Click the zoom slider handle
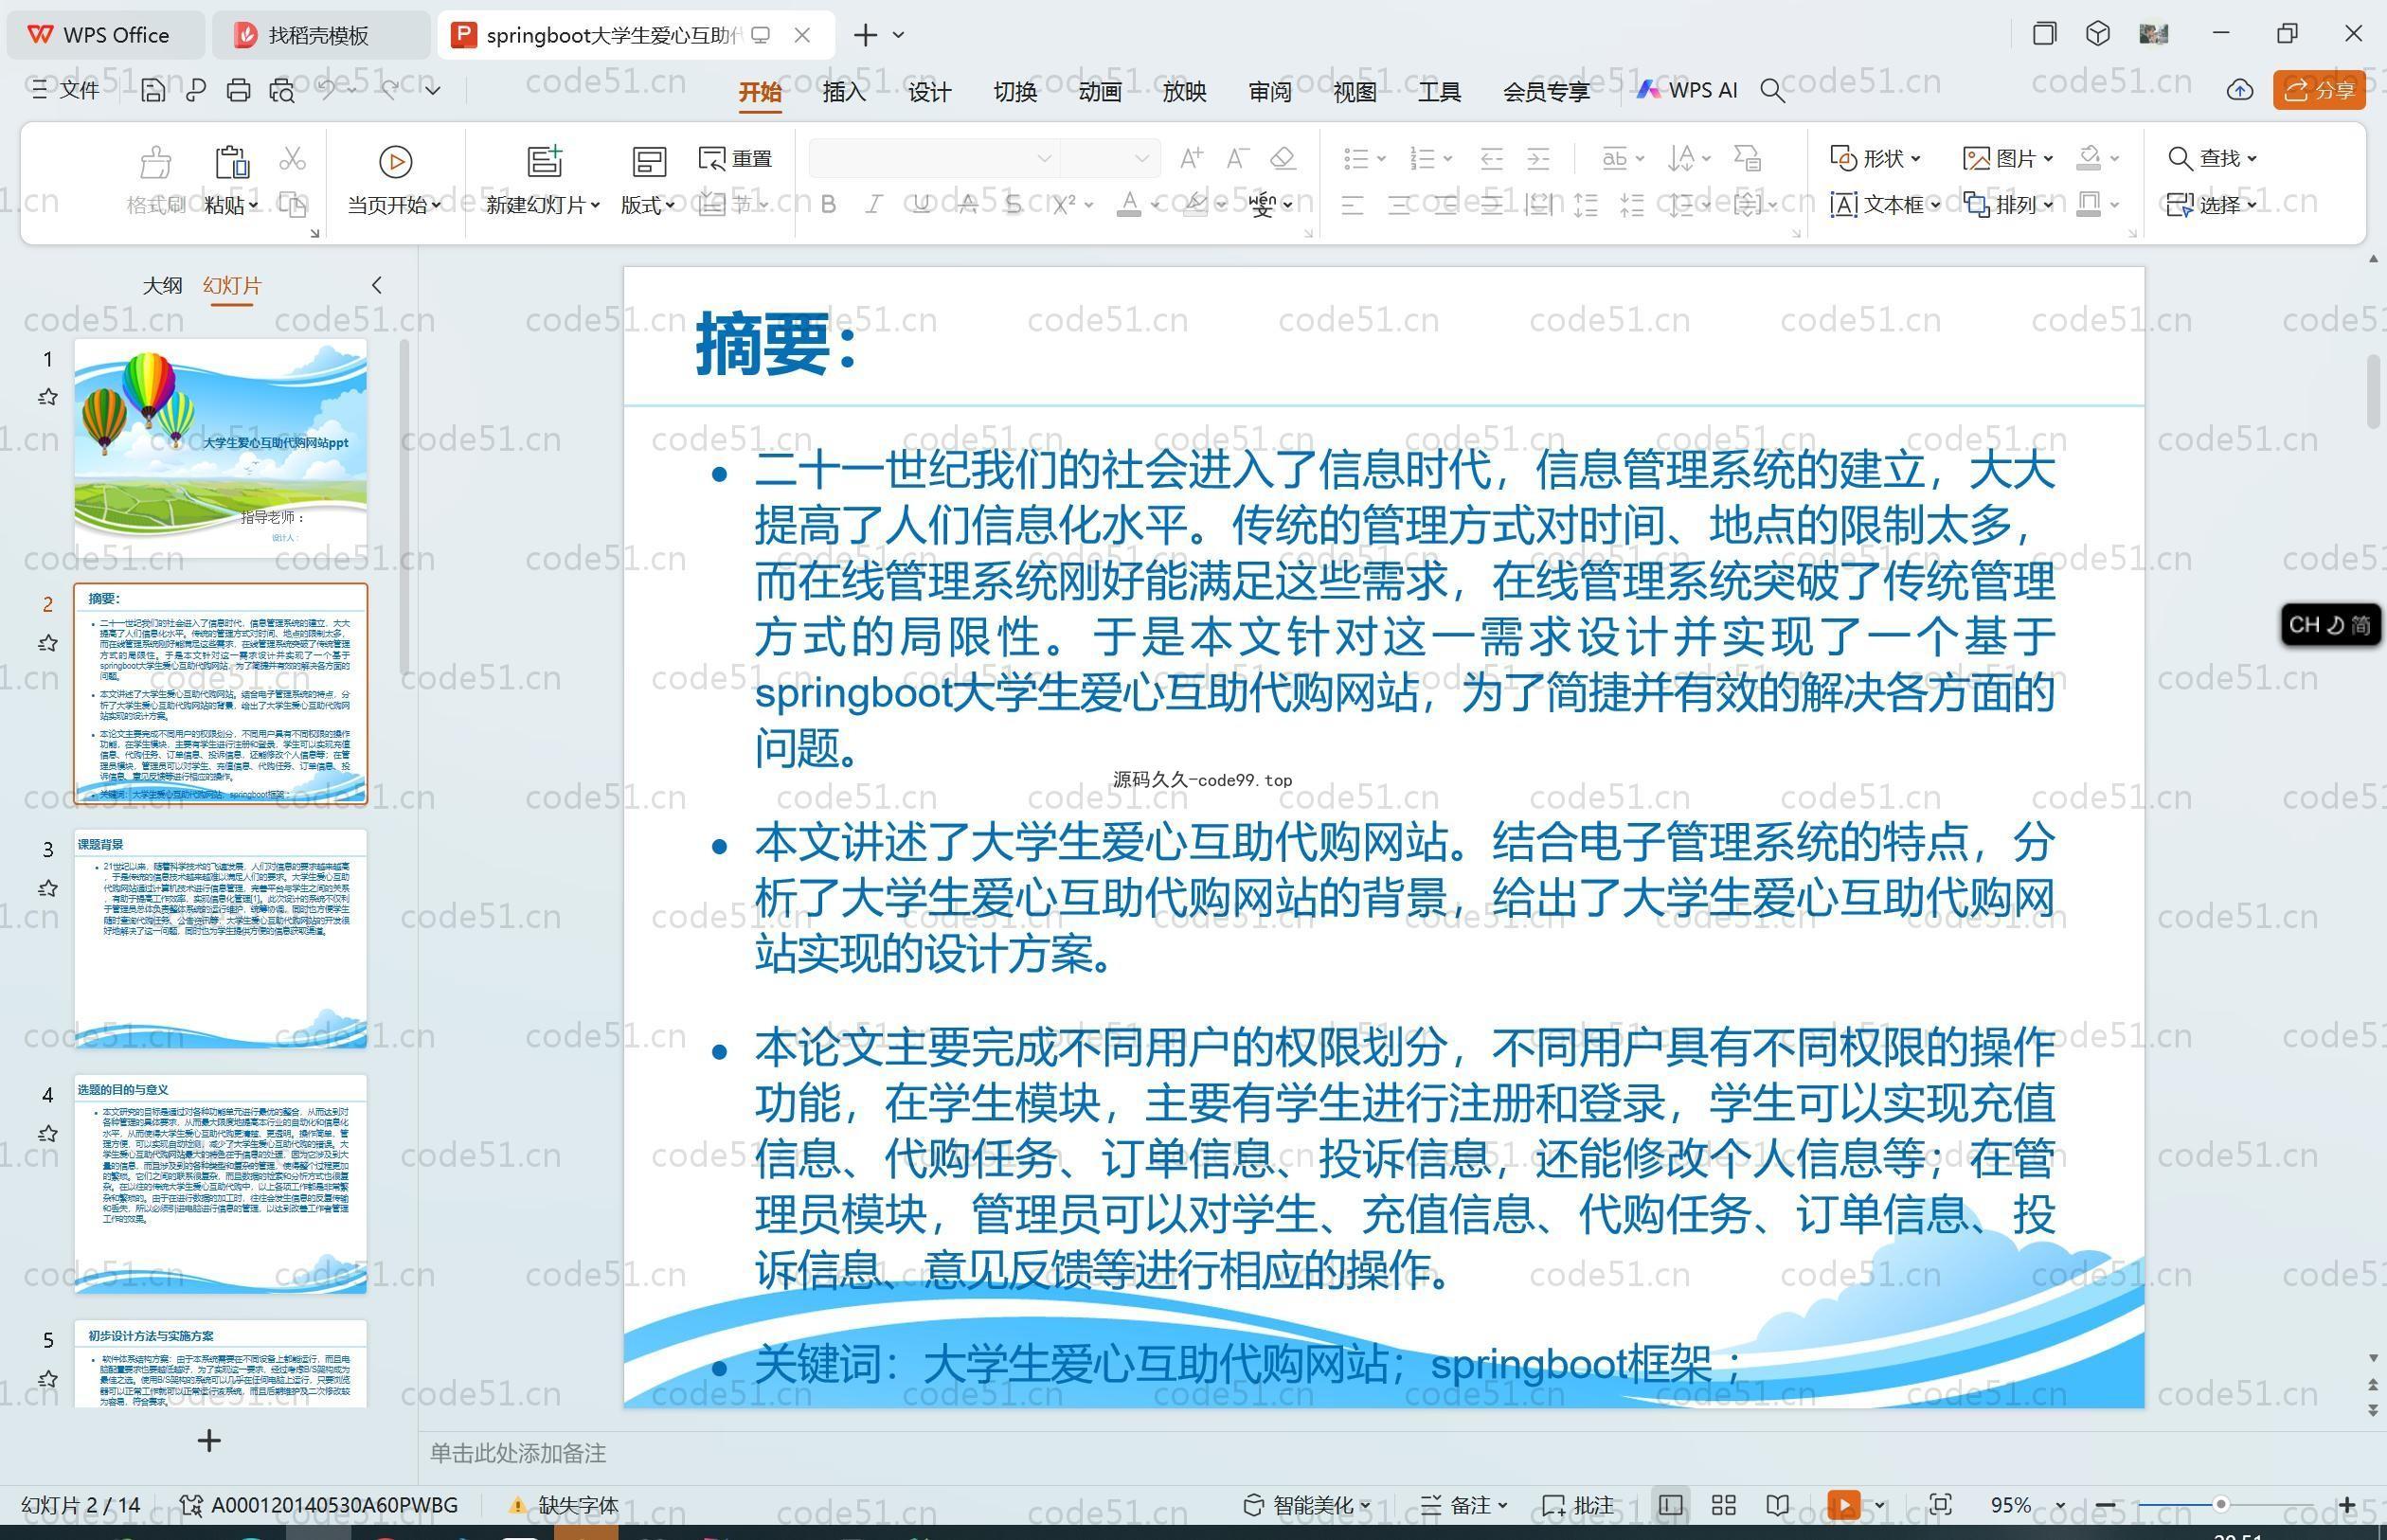This screenshot has width=2387, height=1540. [x=2221, y=1505]
